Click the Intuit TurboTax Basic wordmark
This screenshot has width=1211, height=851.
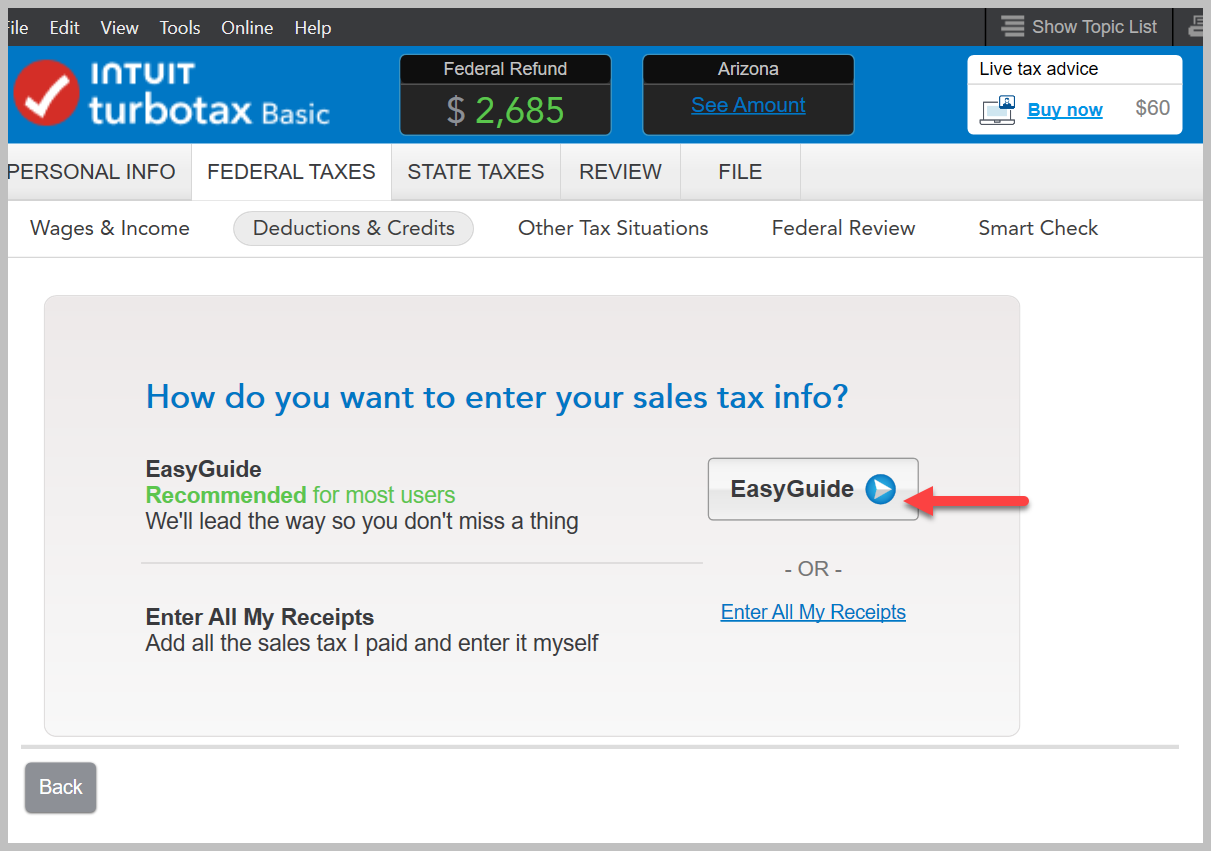click(209, 94)
